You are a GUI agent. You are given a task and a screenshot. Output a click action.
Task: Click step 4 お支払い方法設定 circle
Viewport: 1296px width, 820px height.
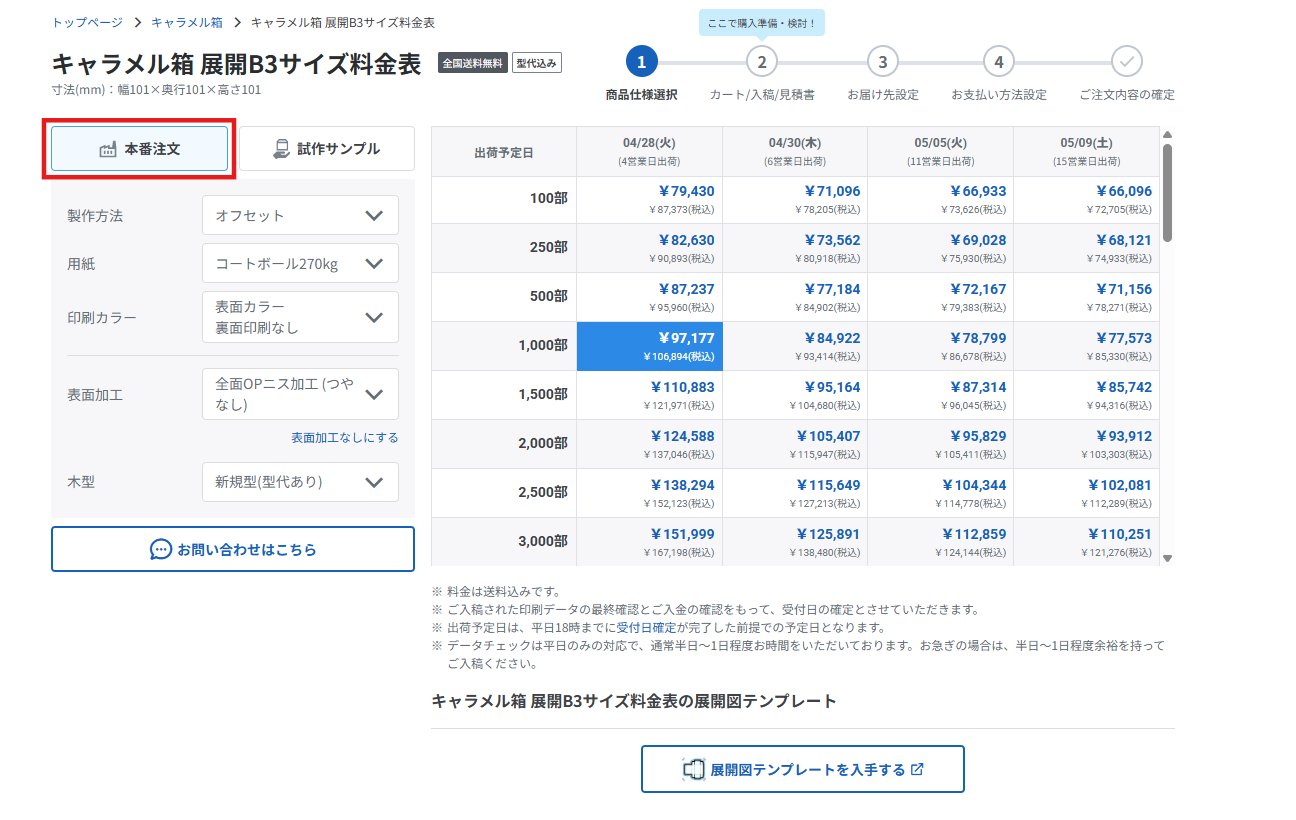coord(998,62)
